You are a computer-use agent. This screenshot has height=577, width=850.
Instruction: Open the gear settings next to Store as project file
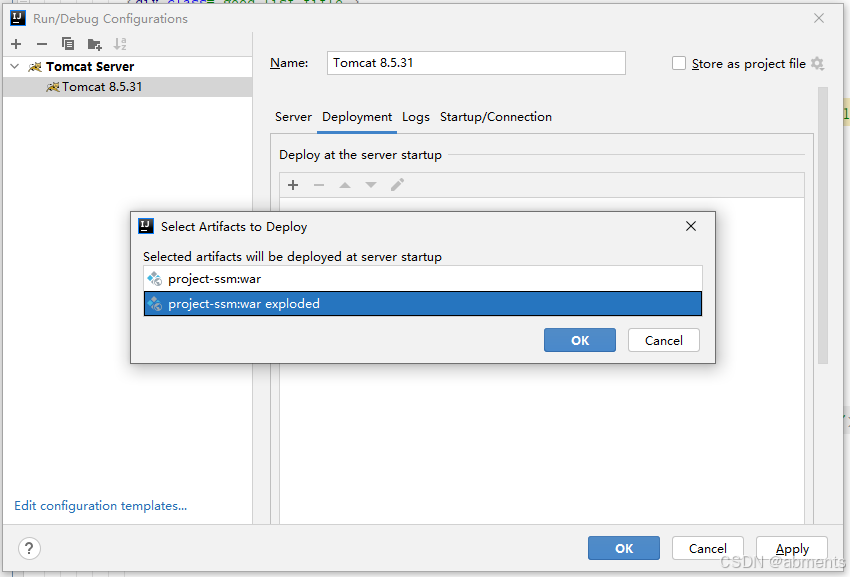pos(817,63)
